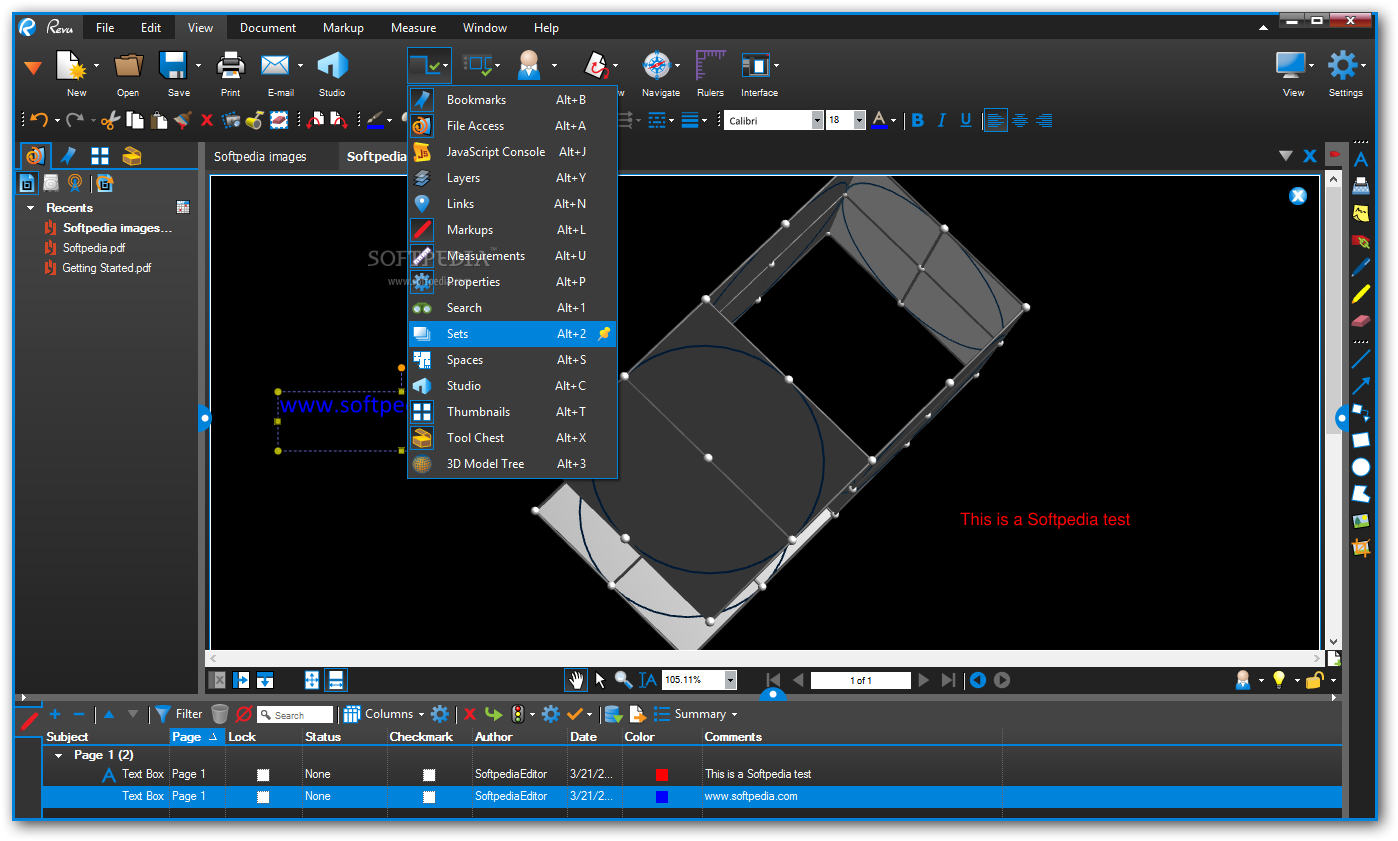
Task: Open the Interface dropdown arrow
Action: (x=776, y=66)
